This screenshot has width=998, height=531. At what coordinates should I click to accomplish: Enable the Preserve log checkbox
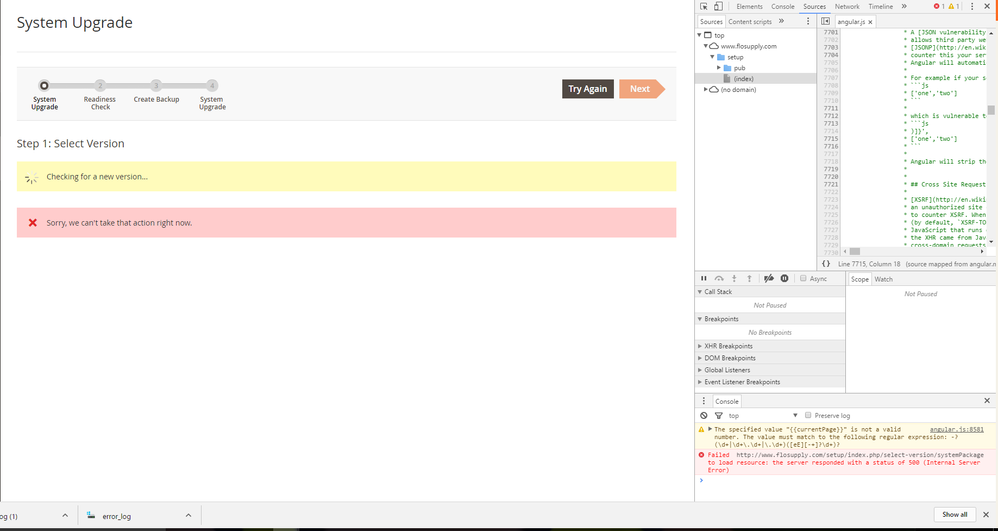pos(808,415)
